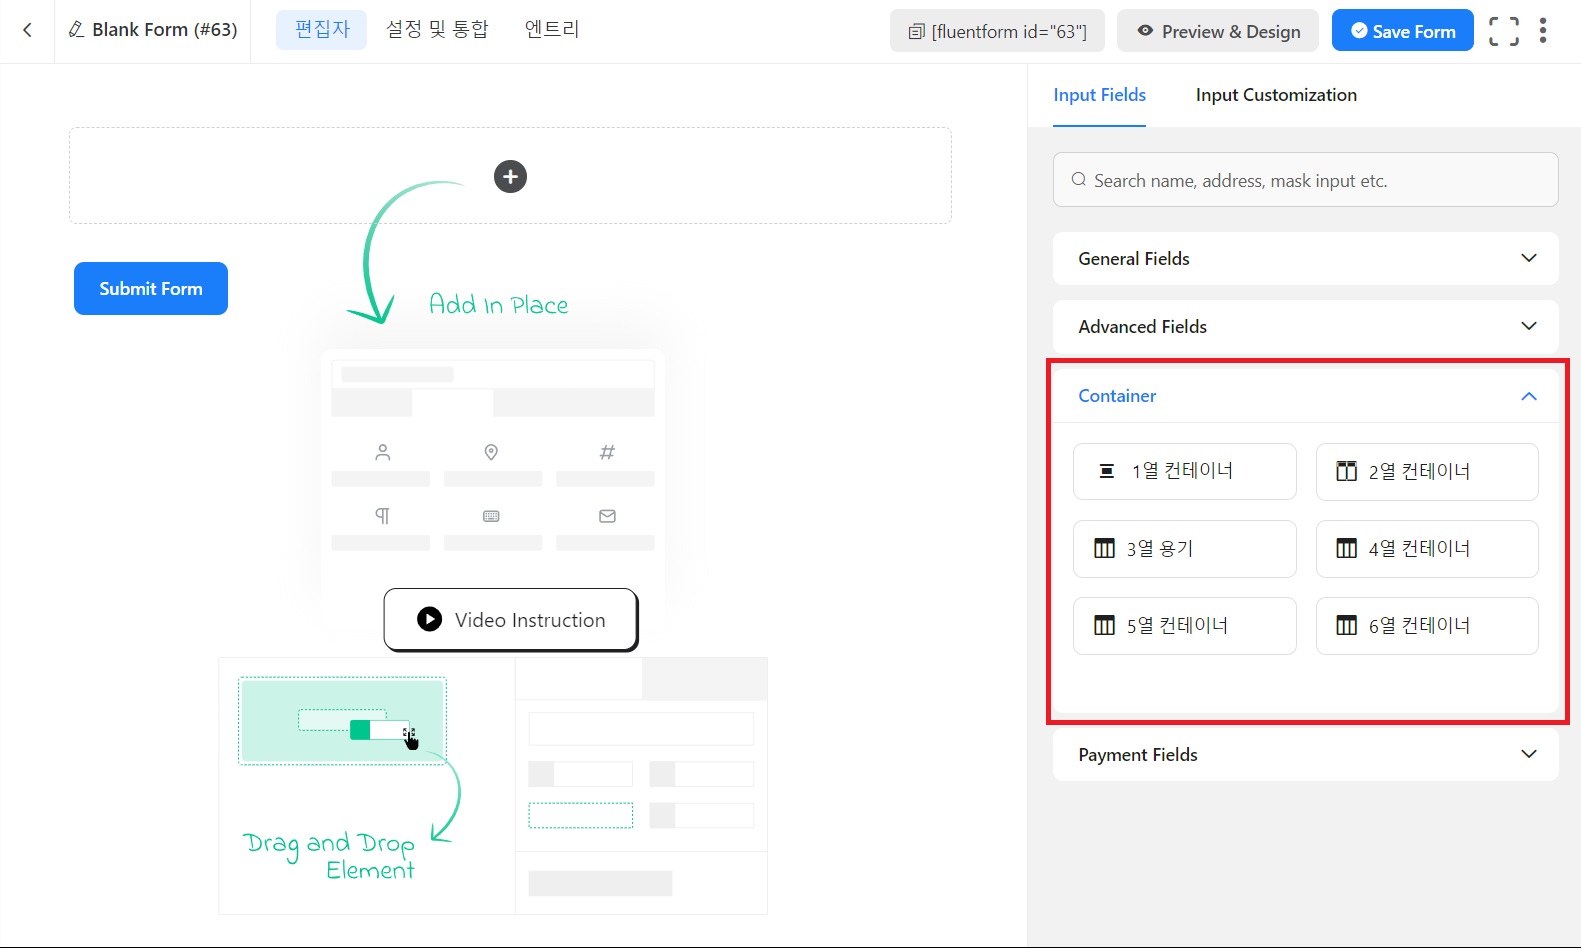This screenshot has height=948, width=1581.
Task: Add the 1열 컨테이너 element
Action: tap(1184, 471)
